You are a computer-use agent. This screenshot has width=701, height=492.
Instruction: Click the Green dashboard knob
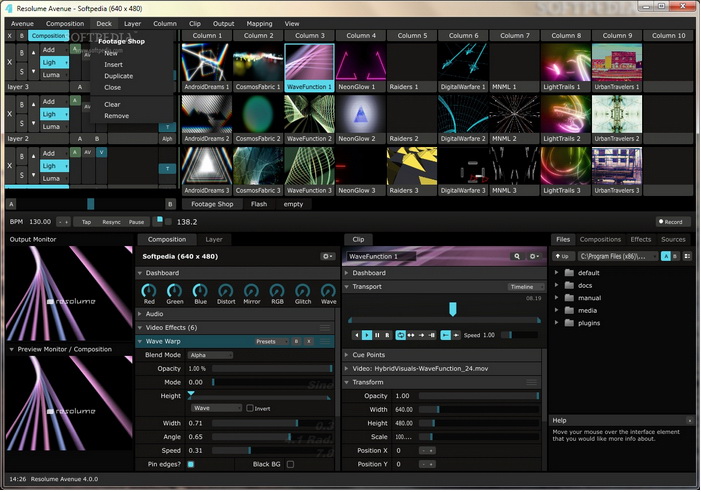coord(174,291)
